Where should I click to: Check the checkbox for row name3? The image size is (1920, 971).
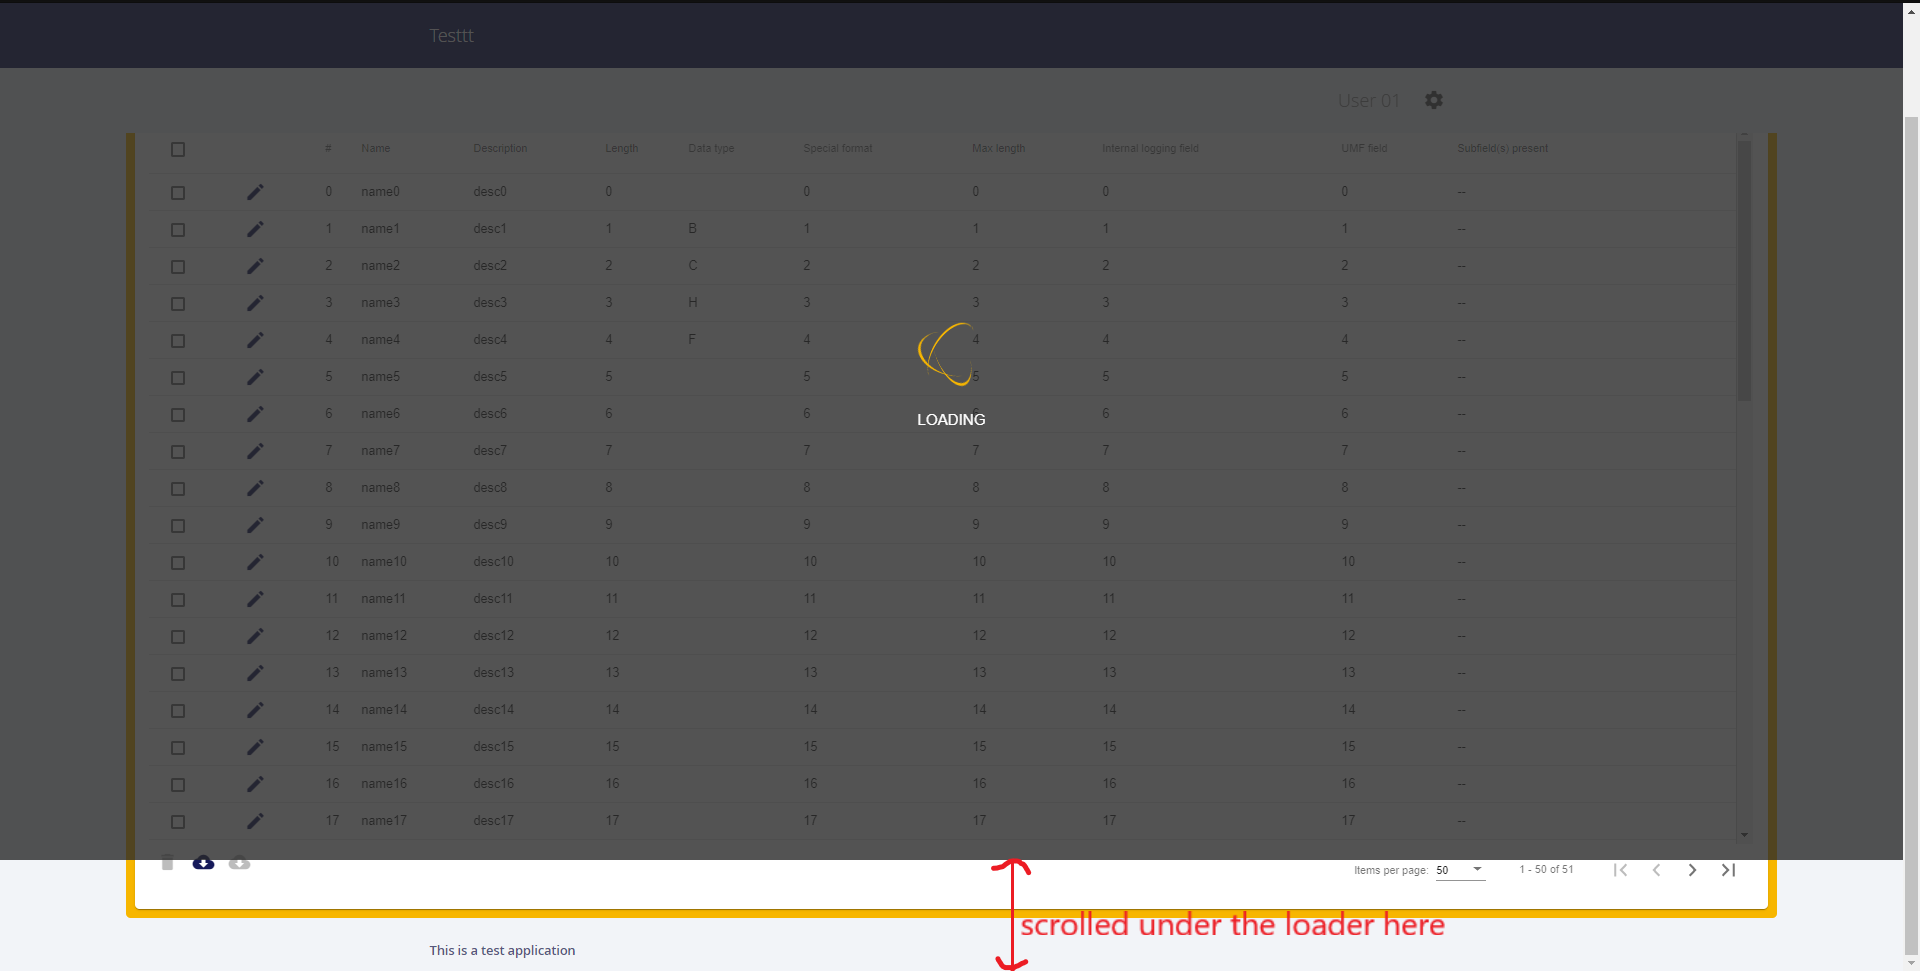(178, 303)
